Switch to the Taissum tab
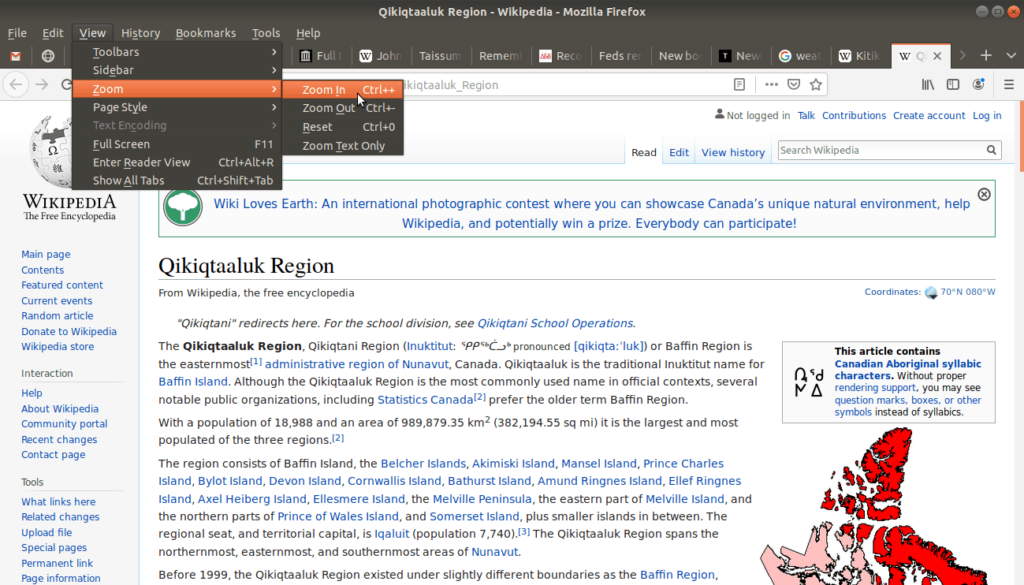 (x=439, y=56)
